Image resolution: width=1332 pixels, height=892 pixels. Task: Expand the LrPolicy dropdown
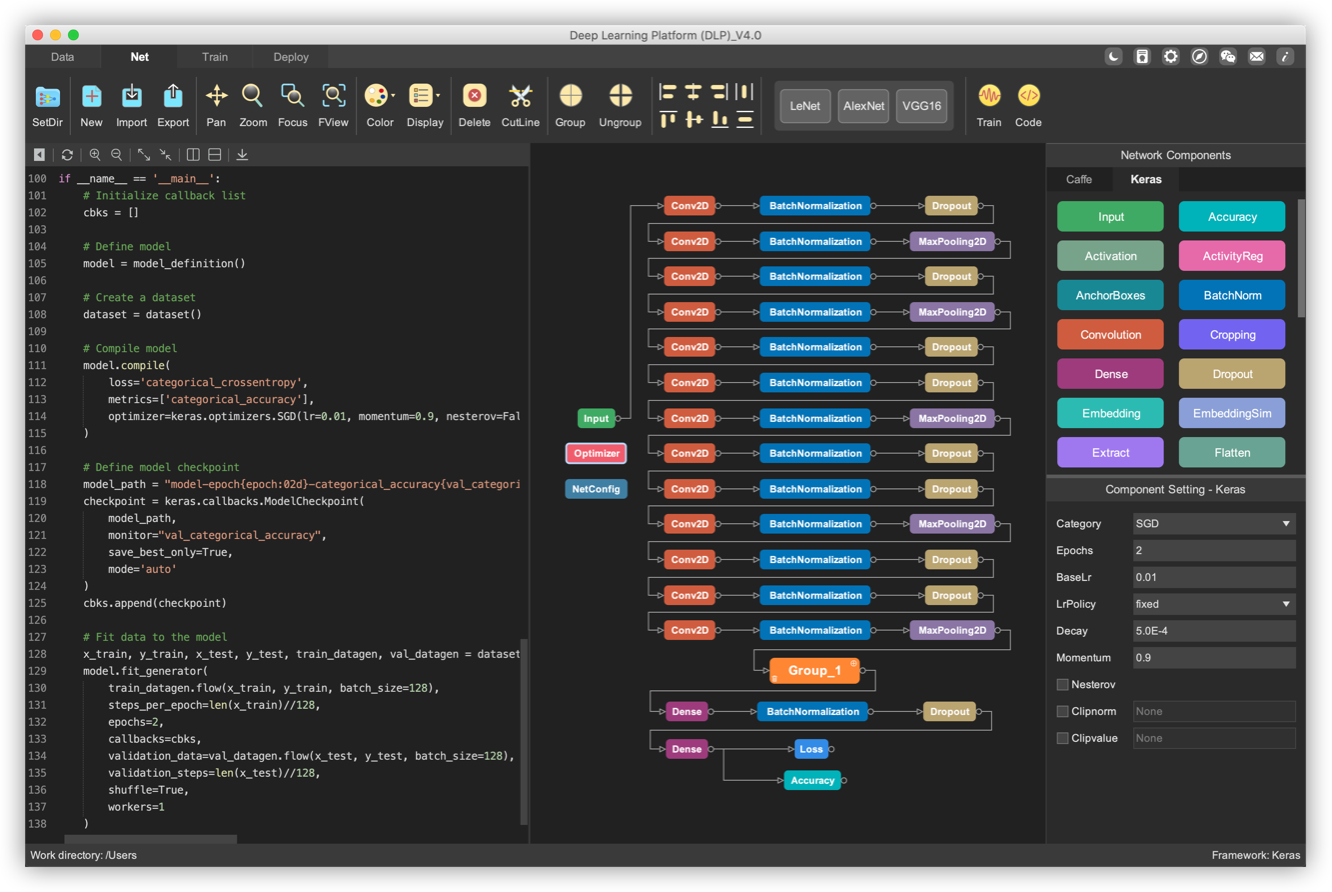tap(1213, 604)
